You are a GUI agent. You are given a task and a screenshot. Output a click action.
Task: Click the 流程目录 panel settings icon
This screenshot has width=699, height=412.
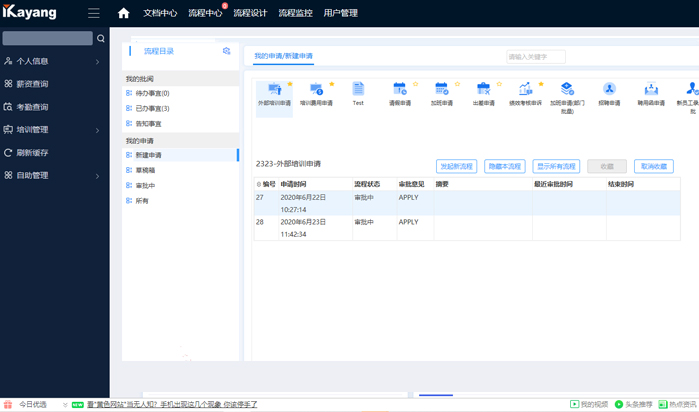click(226, 51)
